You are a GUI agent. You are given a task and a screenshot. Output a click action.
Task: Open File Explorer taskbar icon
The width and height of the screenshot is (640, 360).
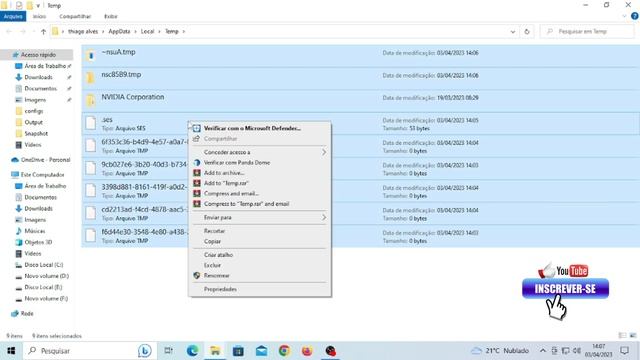coord(215,351)
